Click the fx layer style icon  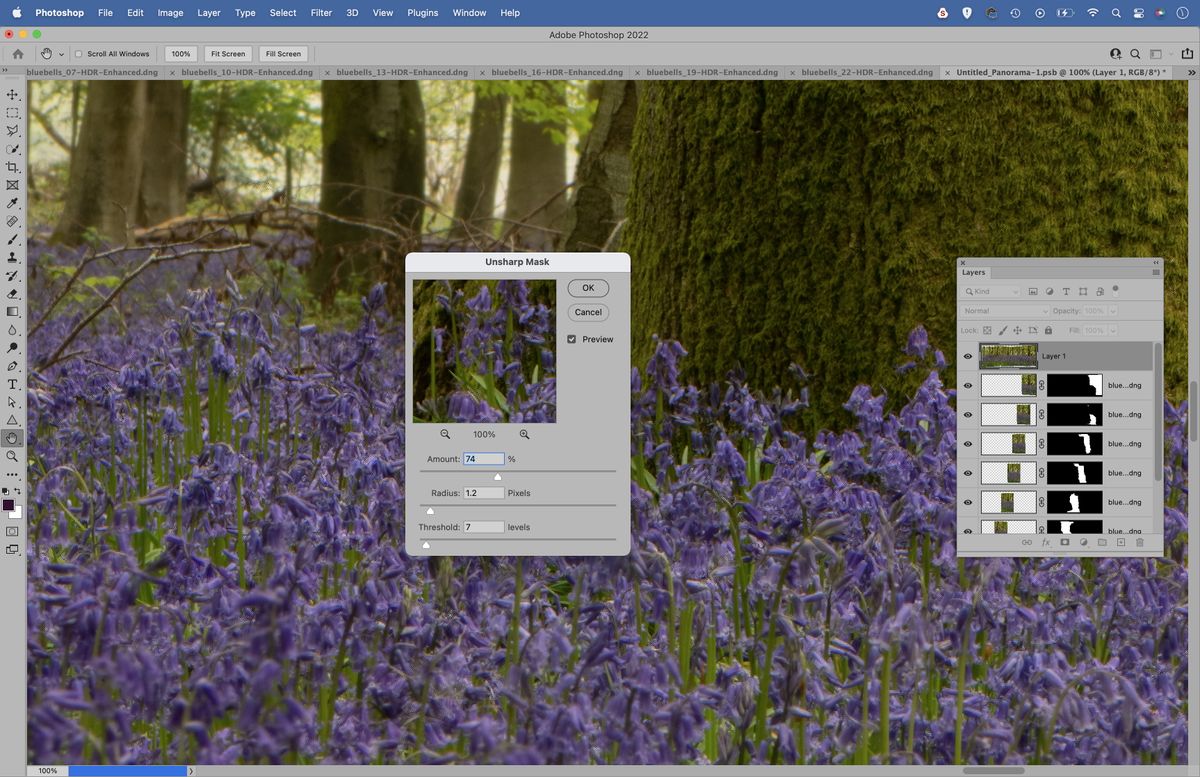[1046, 542]
